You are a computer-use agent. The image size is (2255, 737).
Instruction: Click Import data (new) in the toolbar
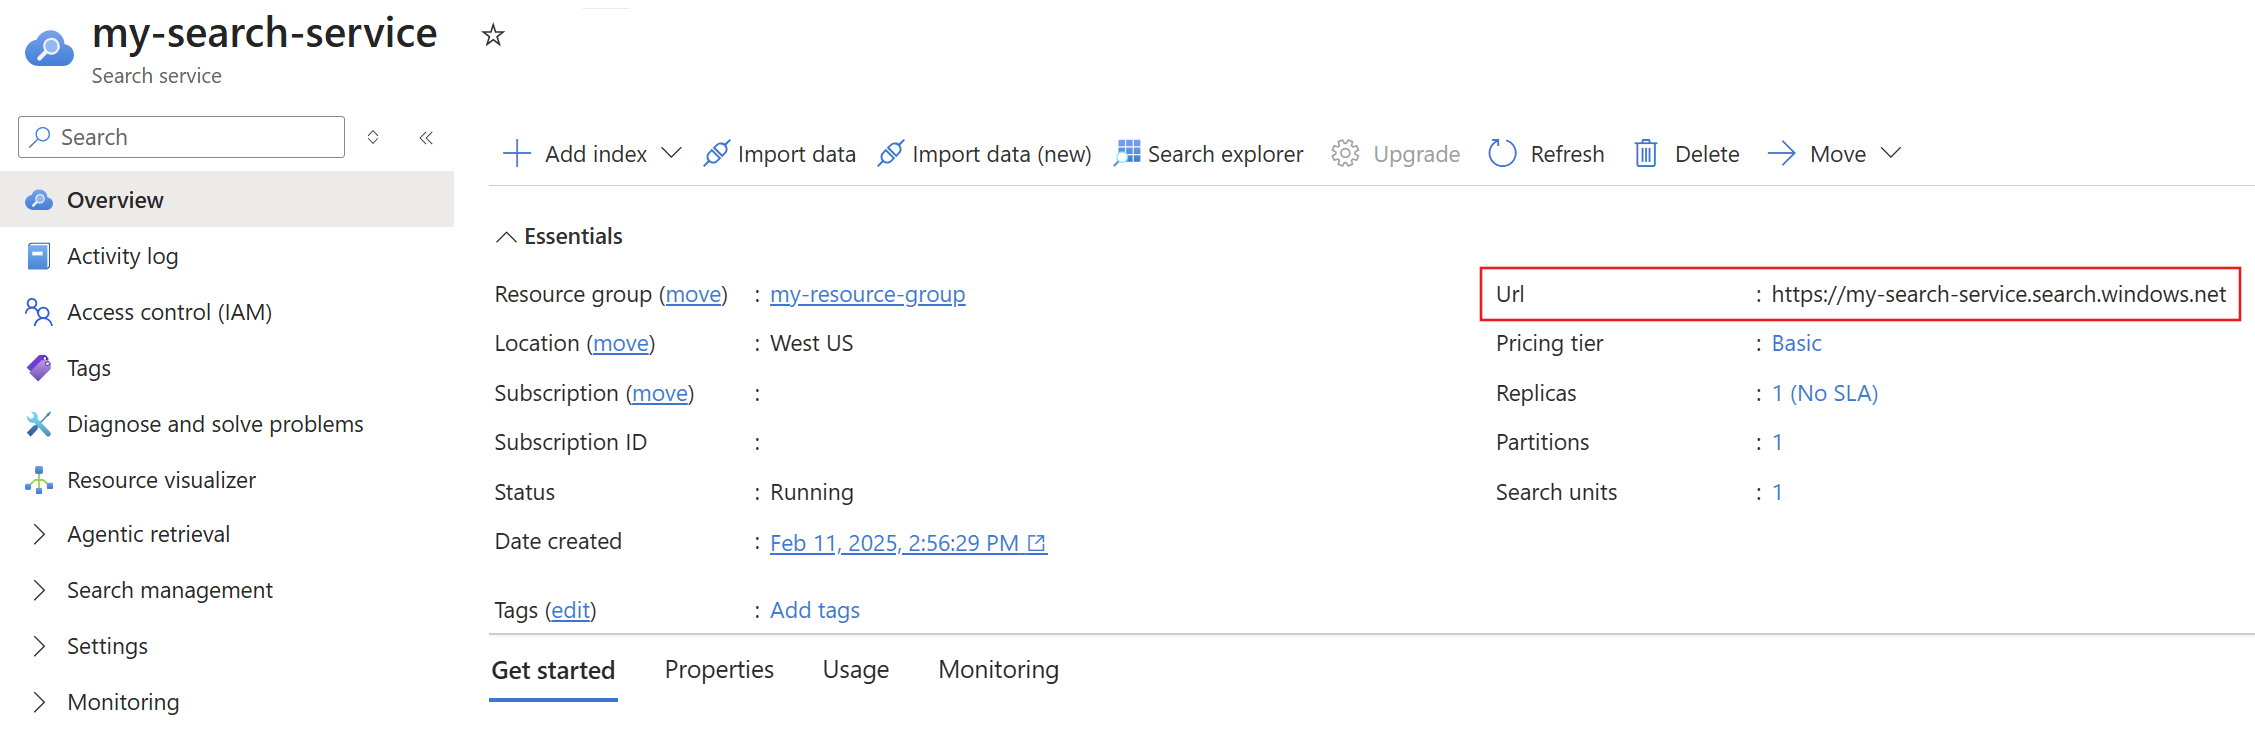pos(984,154)
